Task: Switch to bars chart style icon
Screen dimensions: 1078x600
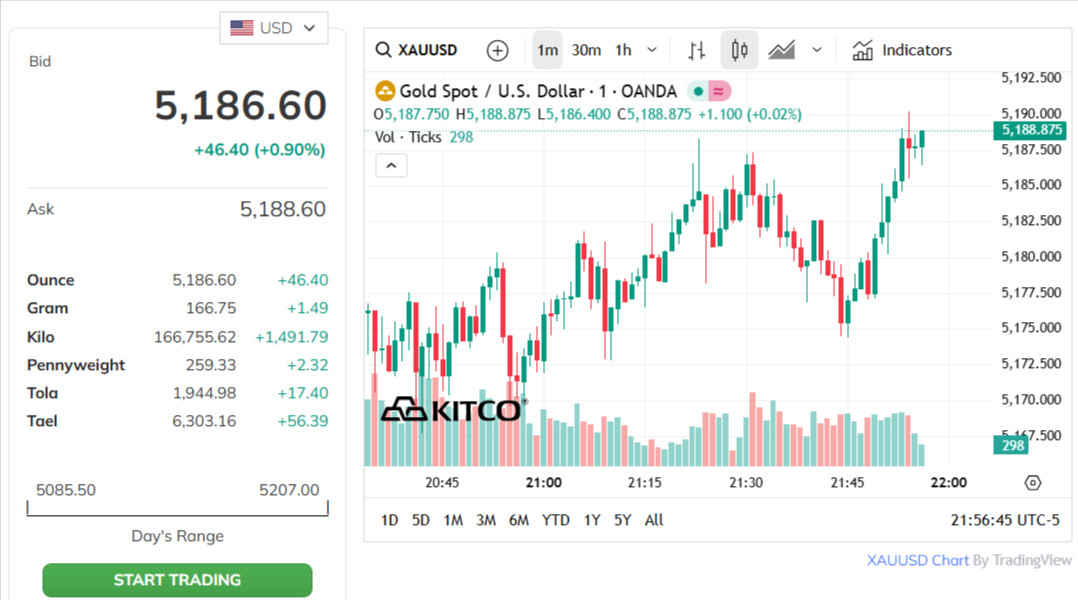Action: pos(696,50)
